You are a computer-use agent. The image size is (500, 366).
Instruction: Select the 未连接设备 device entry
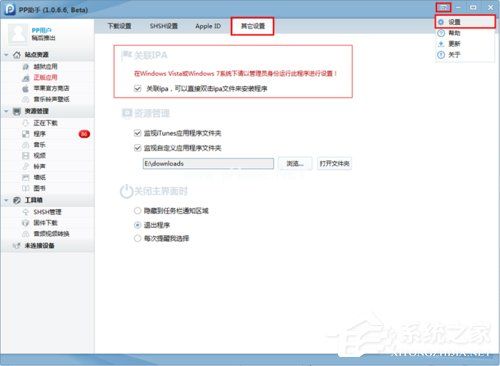click(39, 246)
